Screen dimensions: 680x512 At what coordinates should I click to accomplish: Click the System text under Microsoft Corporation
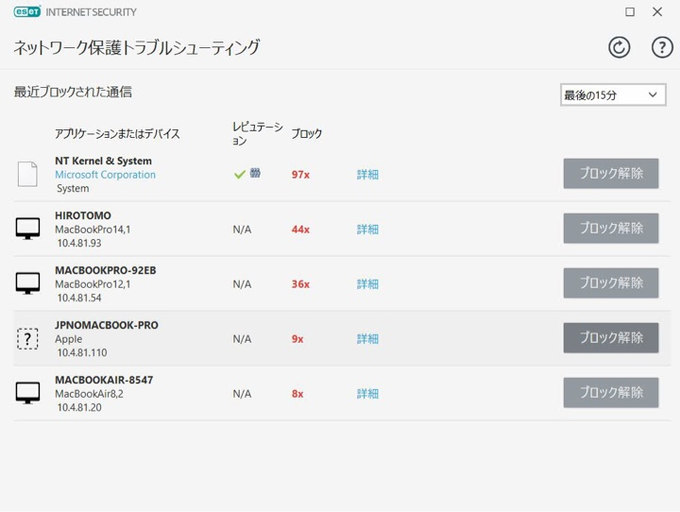click(x=73, y=189)
